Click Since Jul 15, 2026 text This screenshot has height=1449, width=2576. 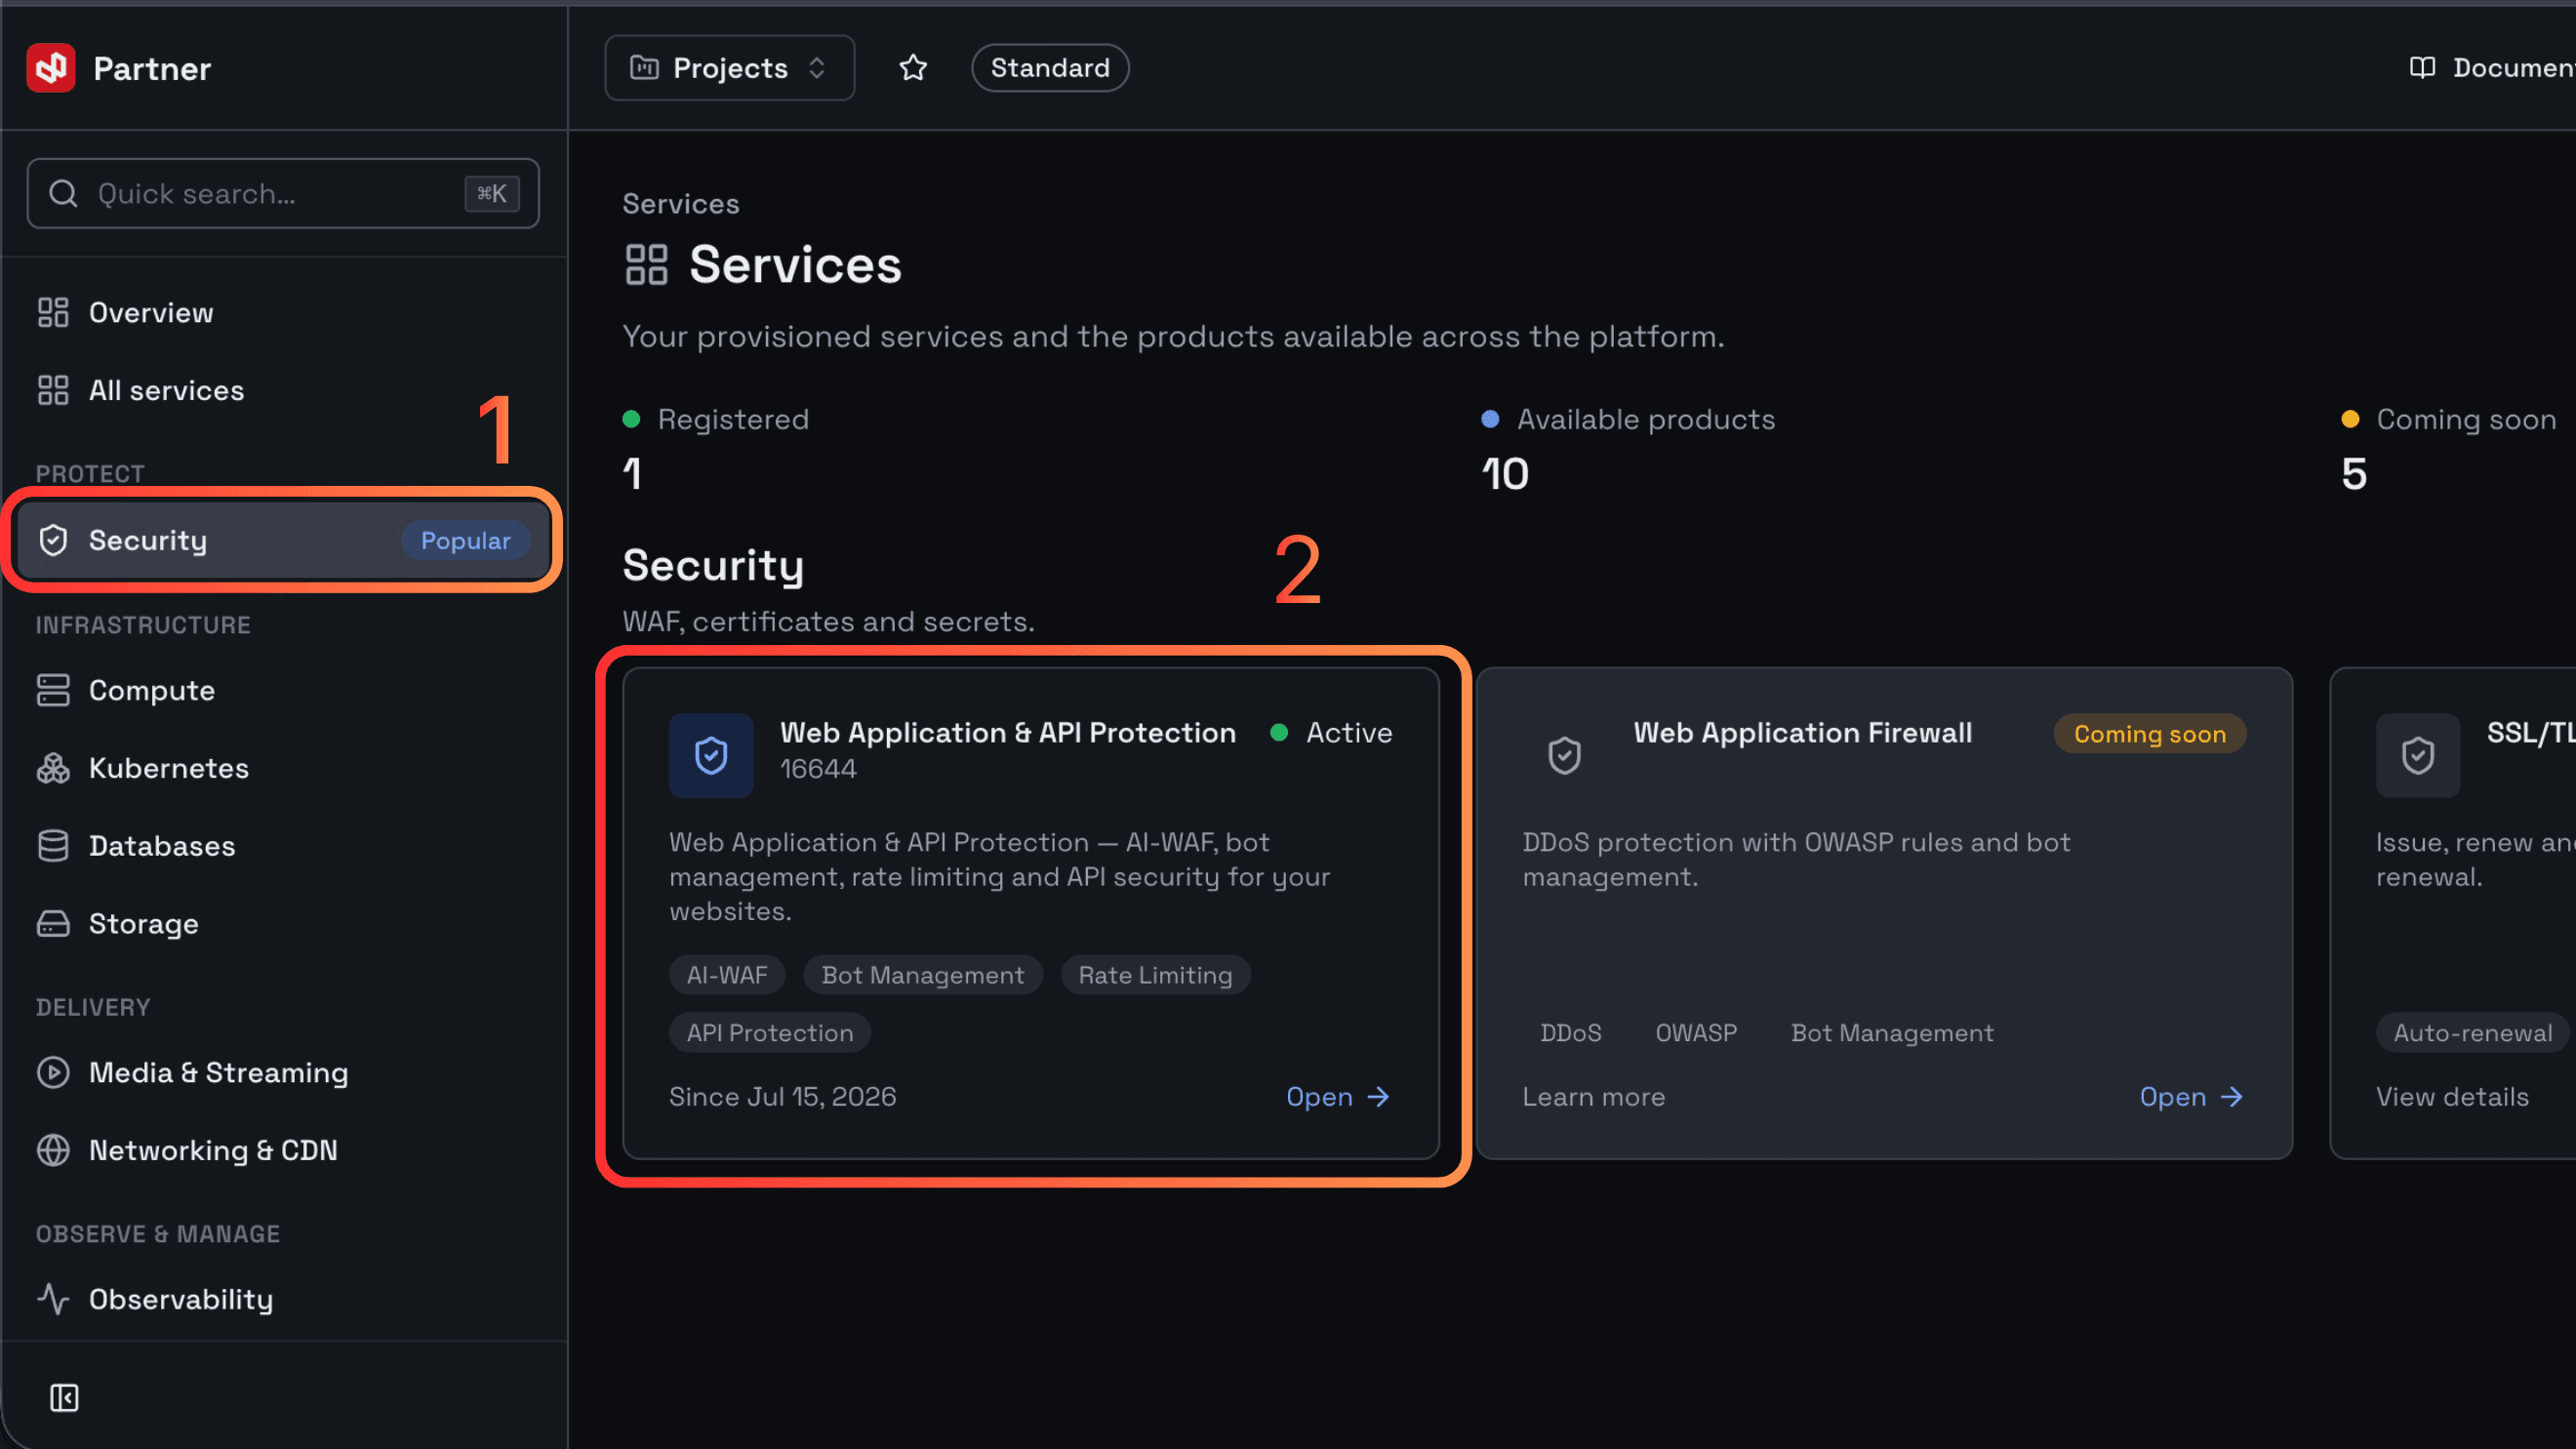[782, 1097]
